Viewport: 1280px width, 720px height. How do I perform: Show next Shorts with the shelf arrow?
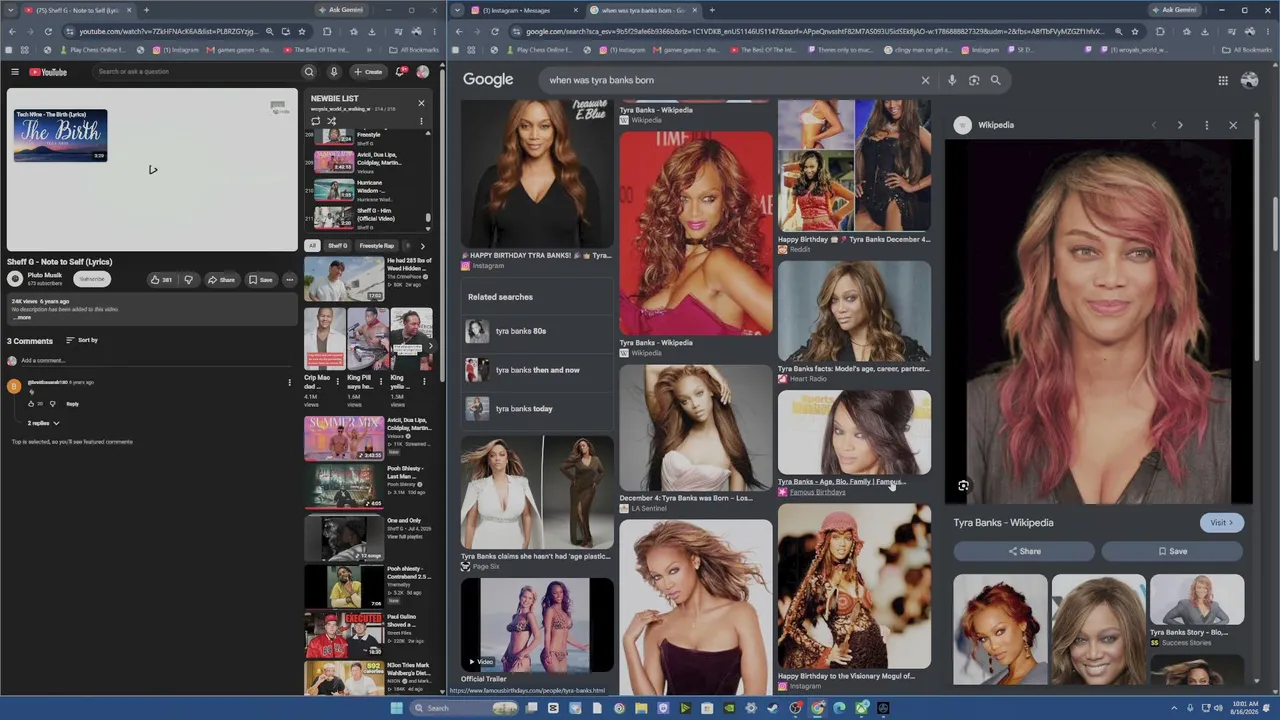430,346
